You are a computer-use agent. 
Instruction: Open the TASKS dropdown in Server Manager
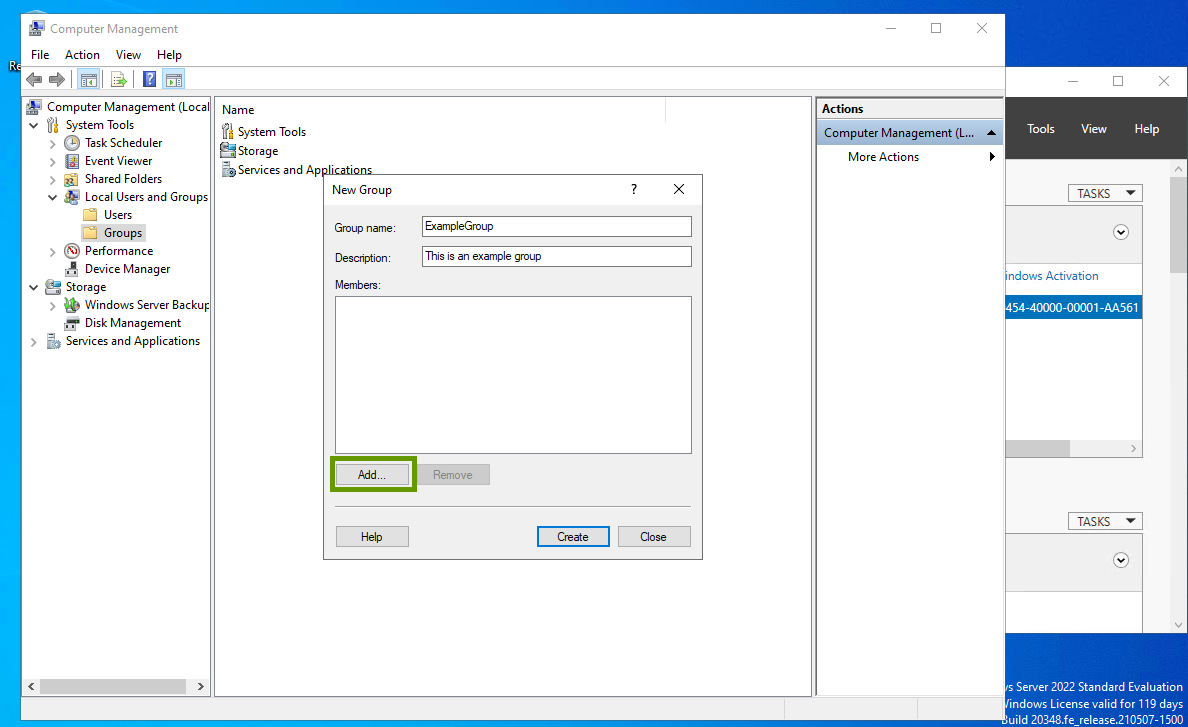point(1105,193)
